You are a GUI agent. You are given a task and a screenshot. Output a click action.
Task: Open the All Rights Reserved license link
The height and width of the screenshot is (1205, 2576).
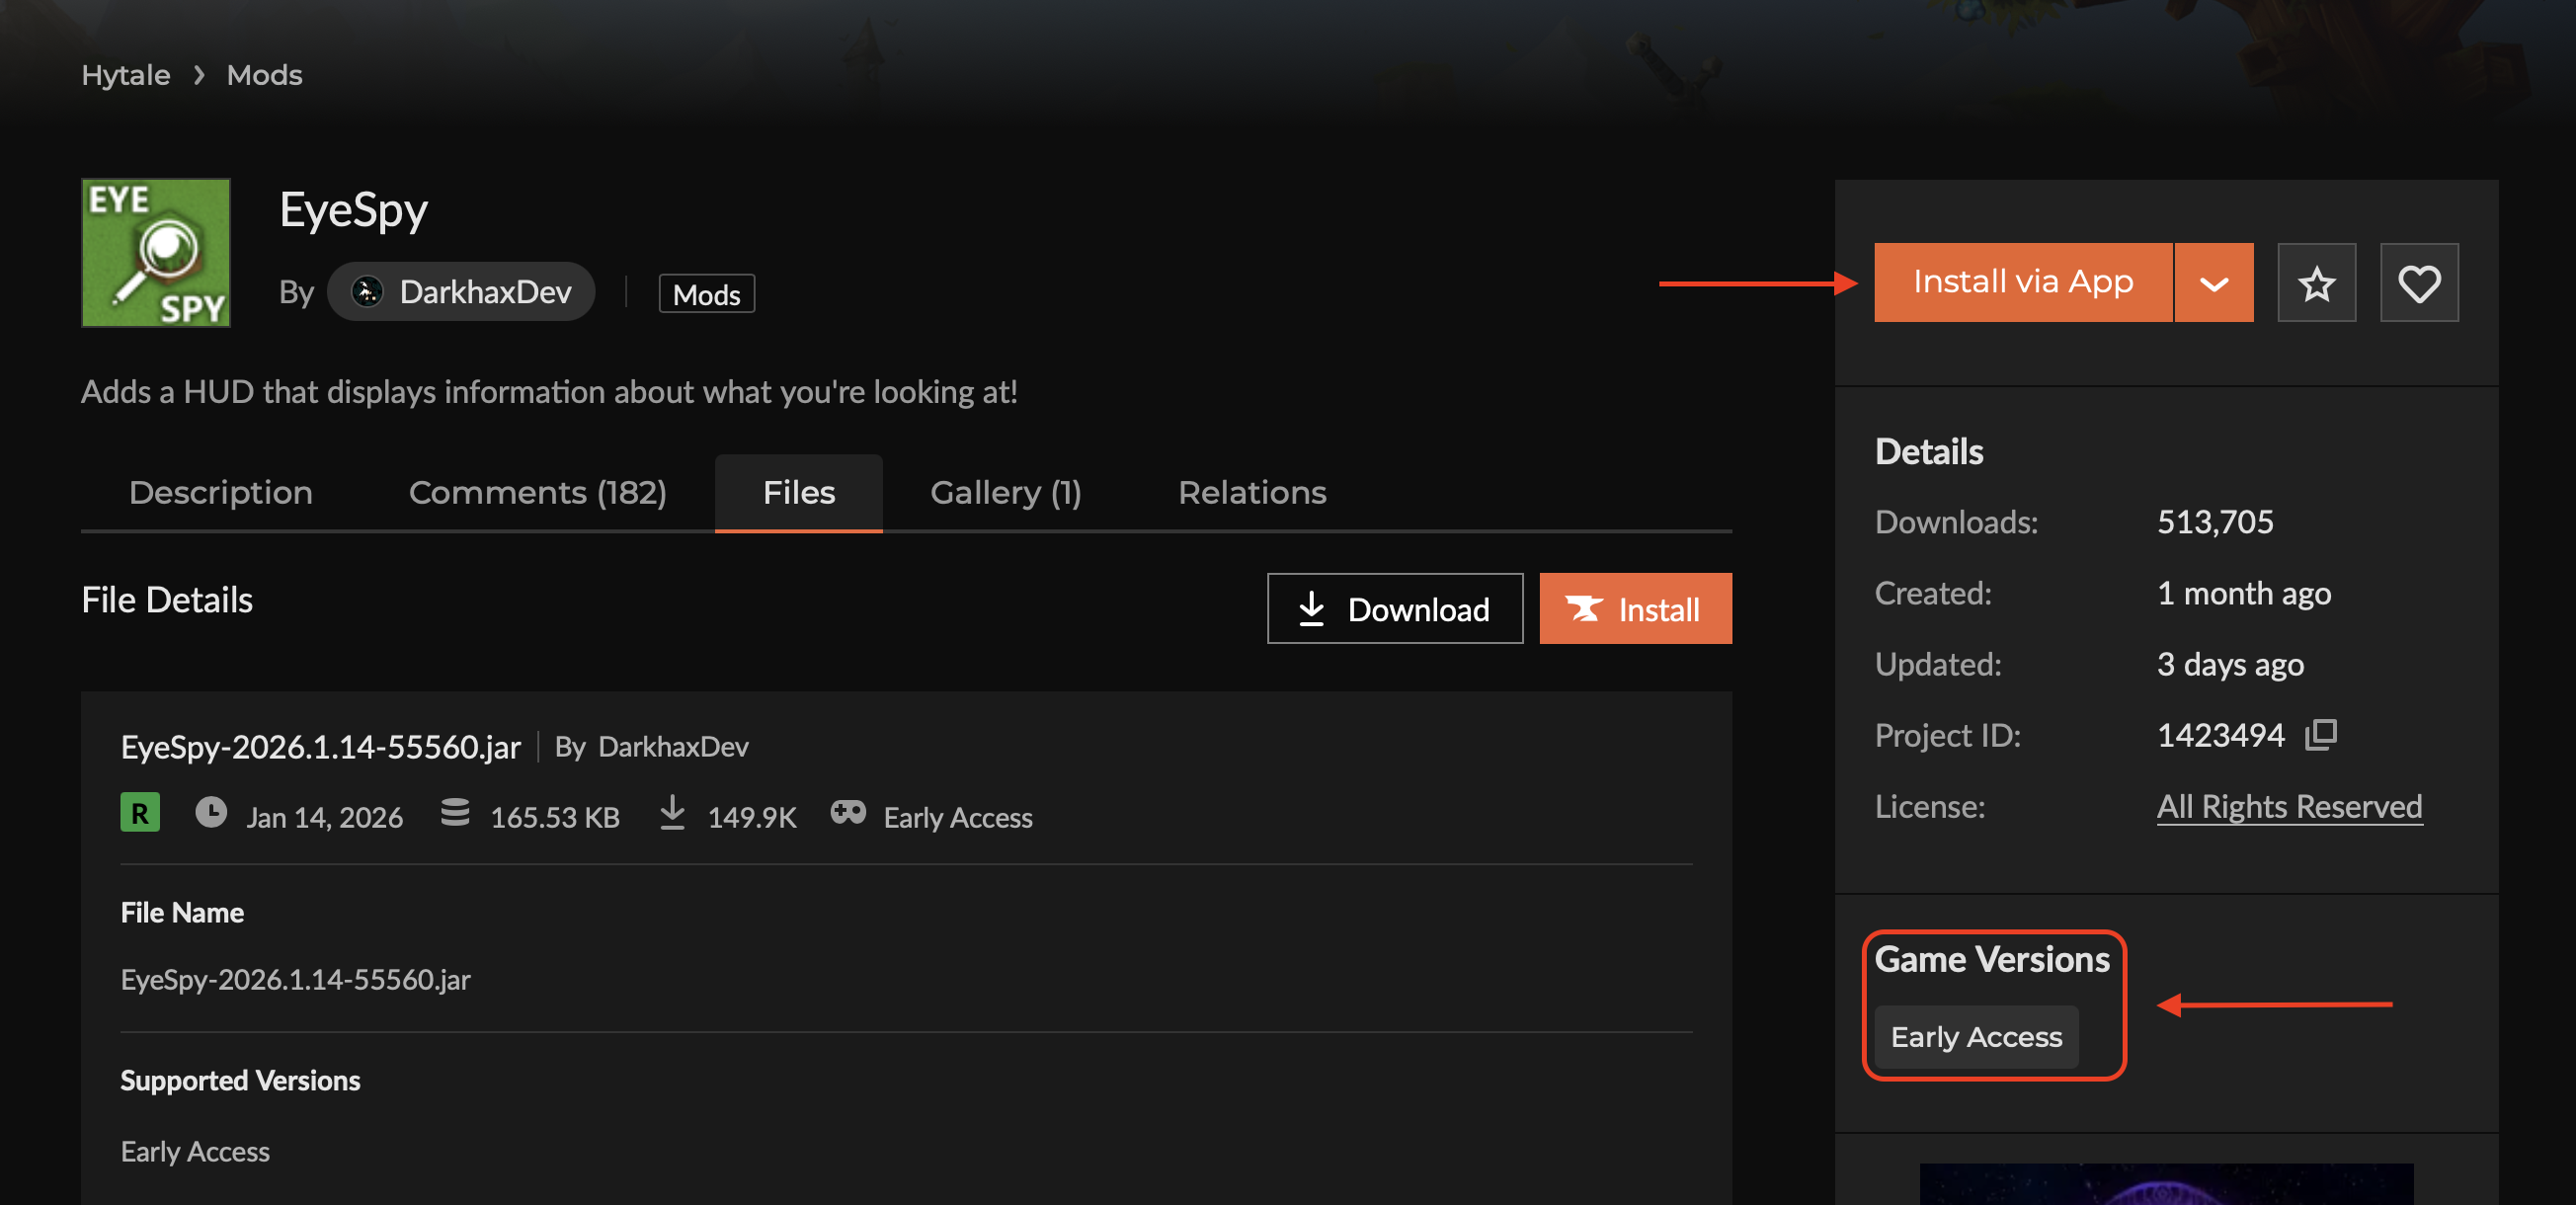click(2289, 806)
